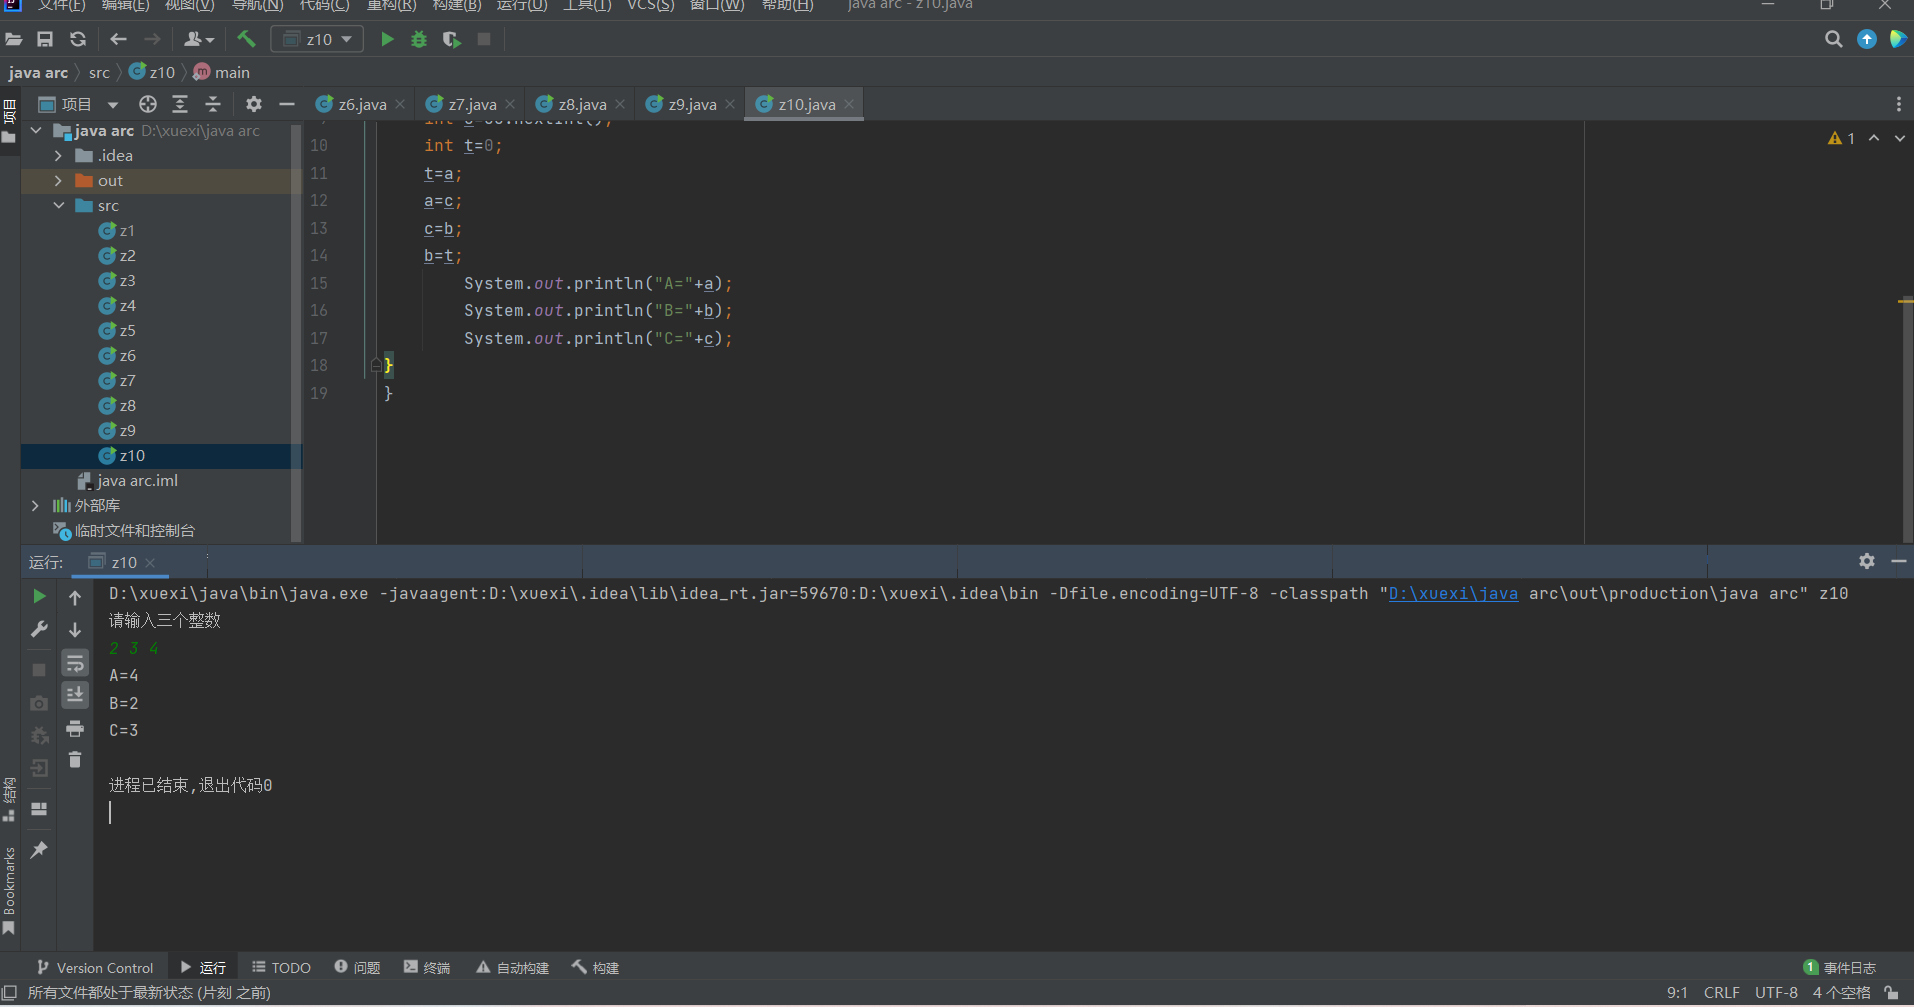Locate opened file in project tree icon

pos(148,104)
